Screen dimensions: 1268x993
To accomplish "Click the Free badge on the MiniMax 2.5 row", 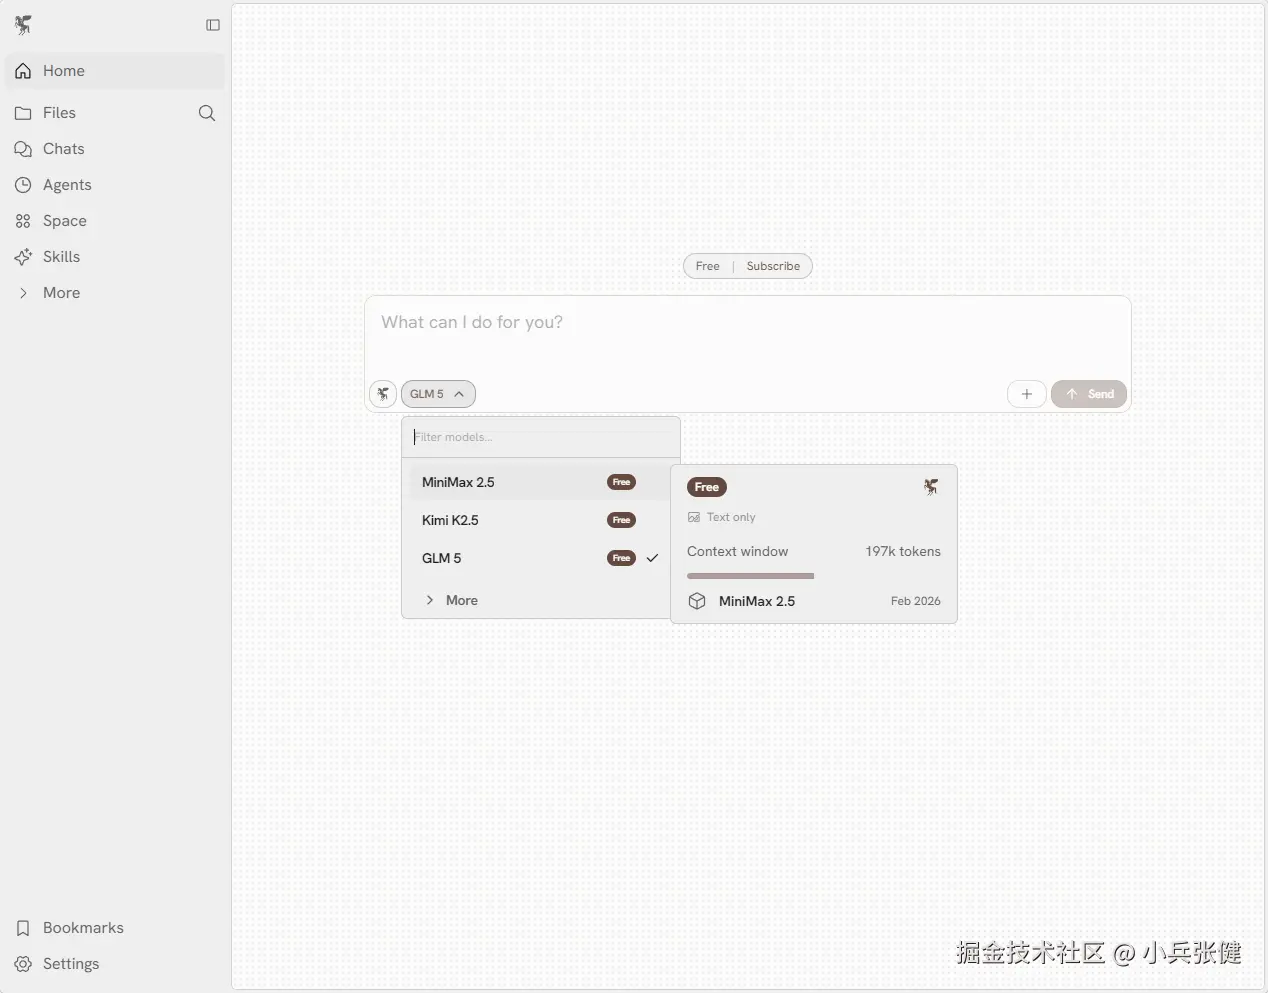I will 621,482.
